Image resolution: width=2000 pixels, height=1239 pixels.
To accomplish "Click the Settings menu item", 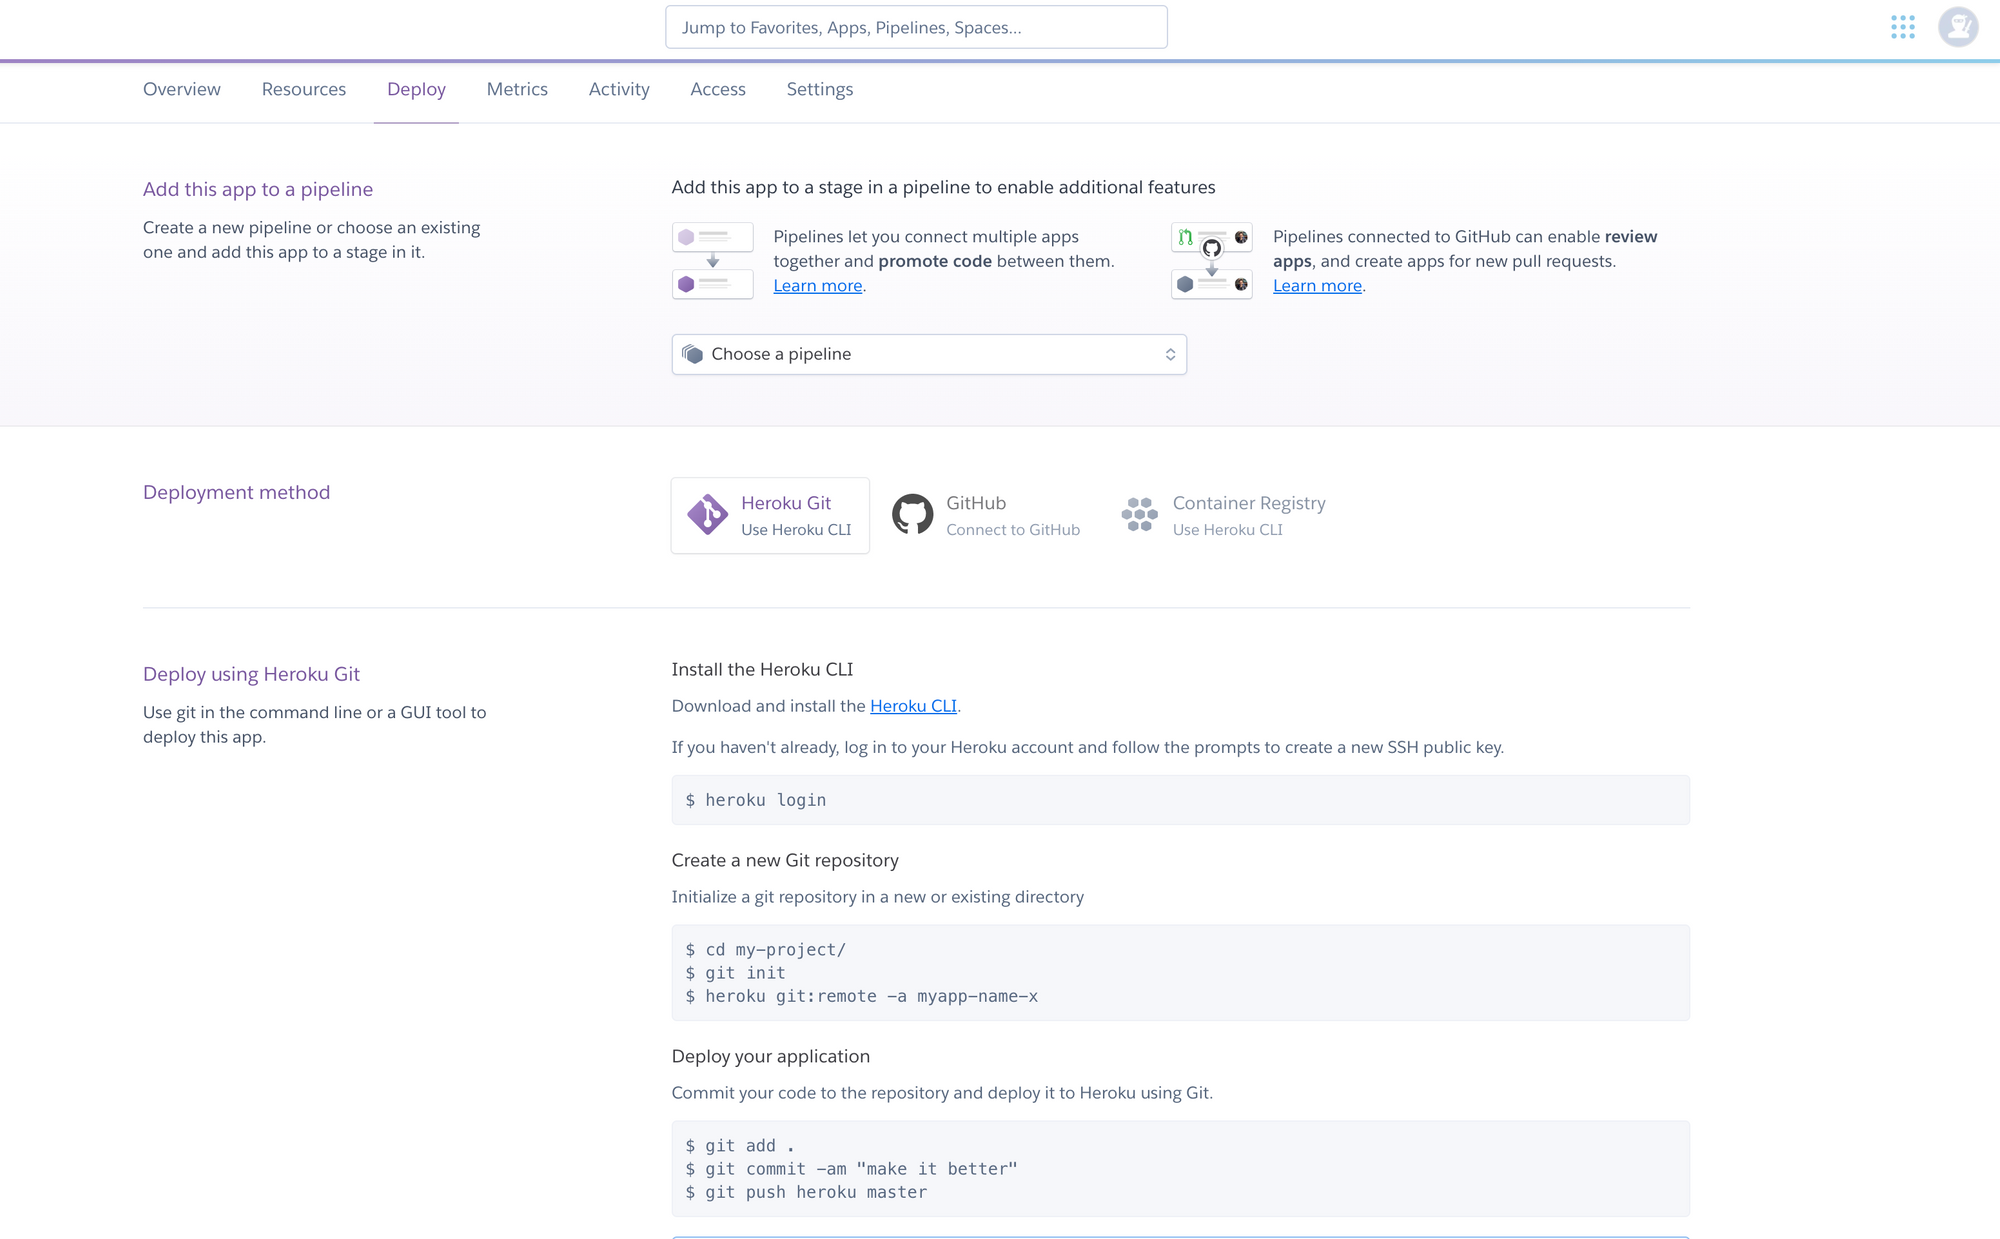I will pyautogui.click(x=820, y=89).
